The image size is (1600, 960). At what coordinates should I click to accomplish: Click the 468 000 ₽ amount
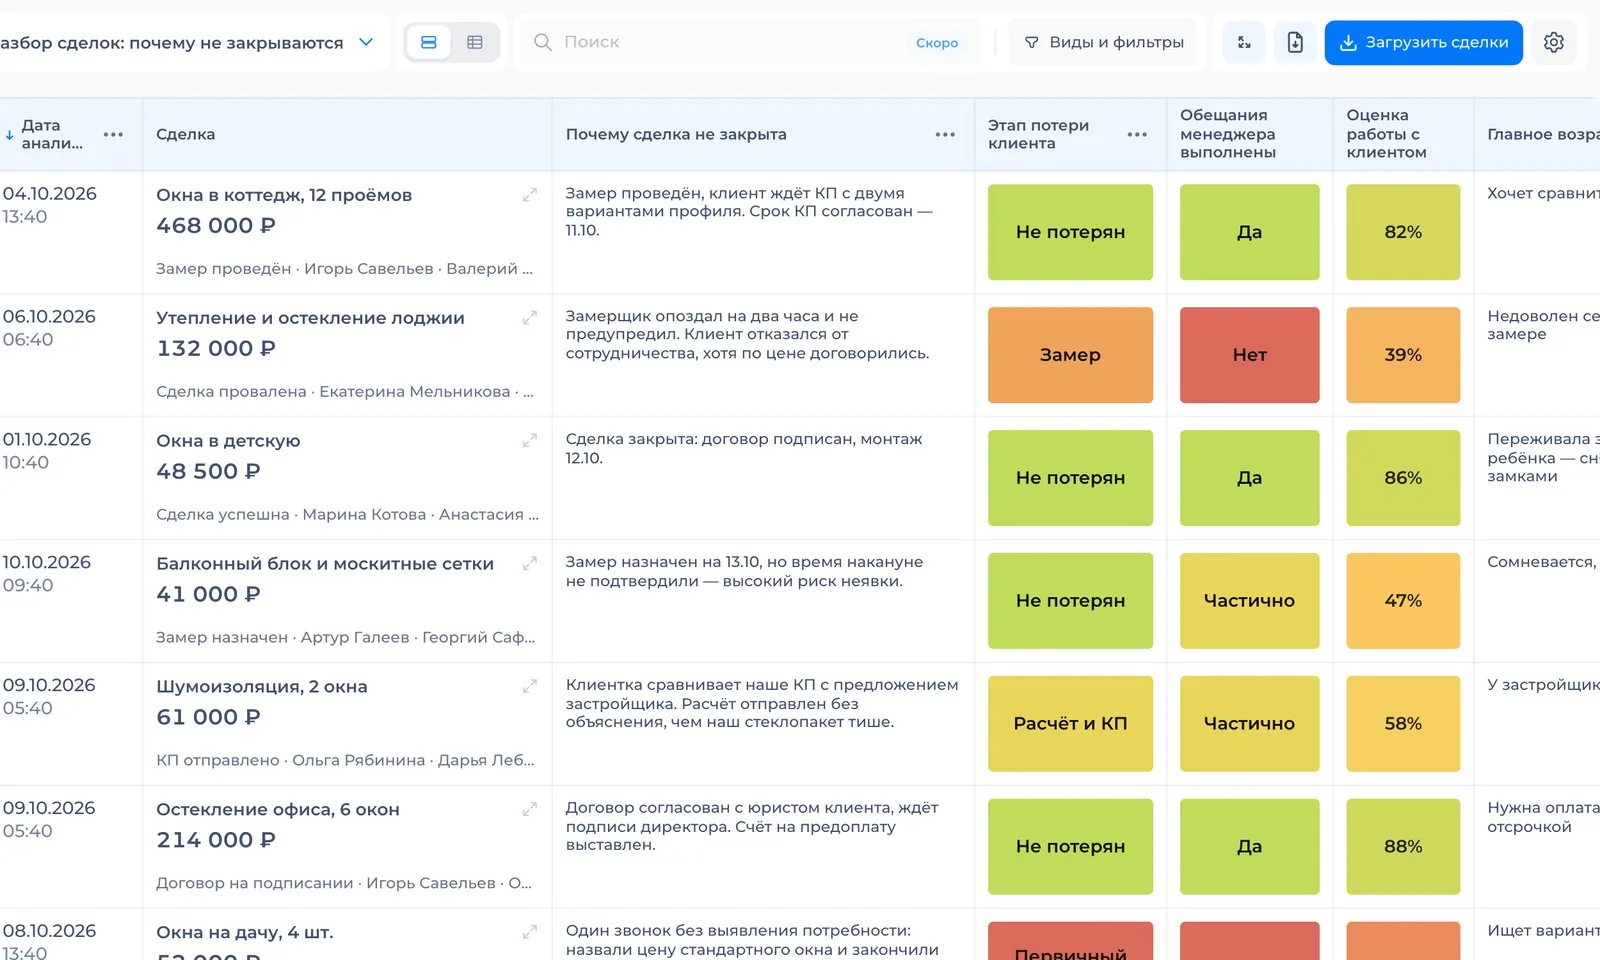[215, 226]
